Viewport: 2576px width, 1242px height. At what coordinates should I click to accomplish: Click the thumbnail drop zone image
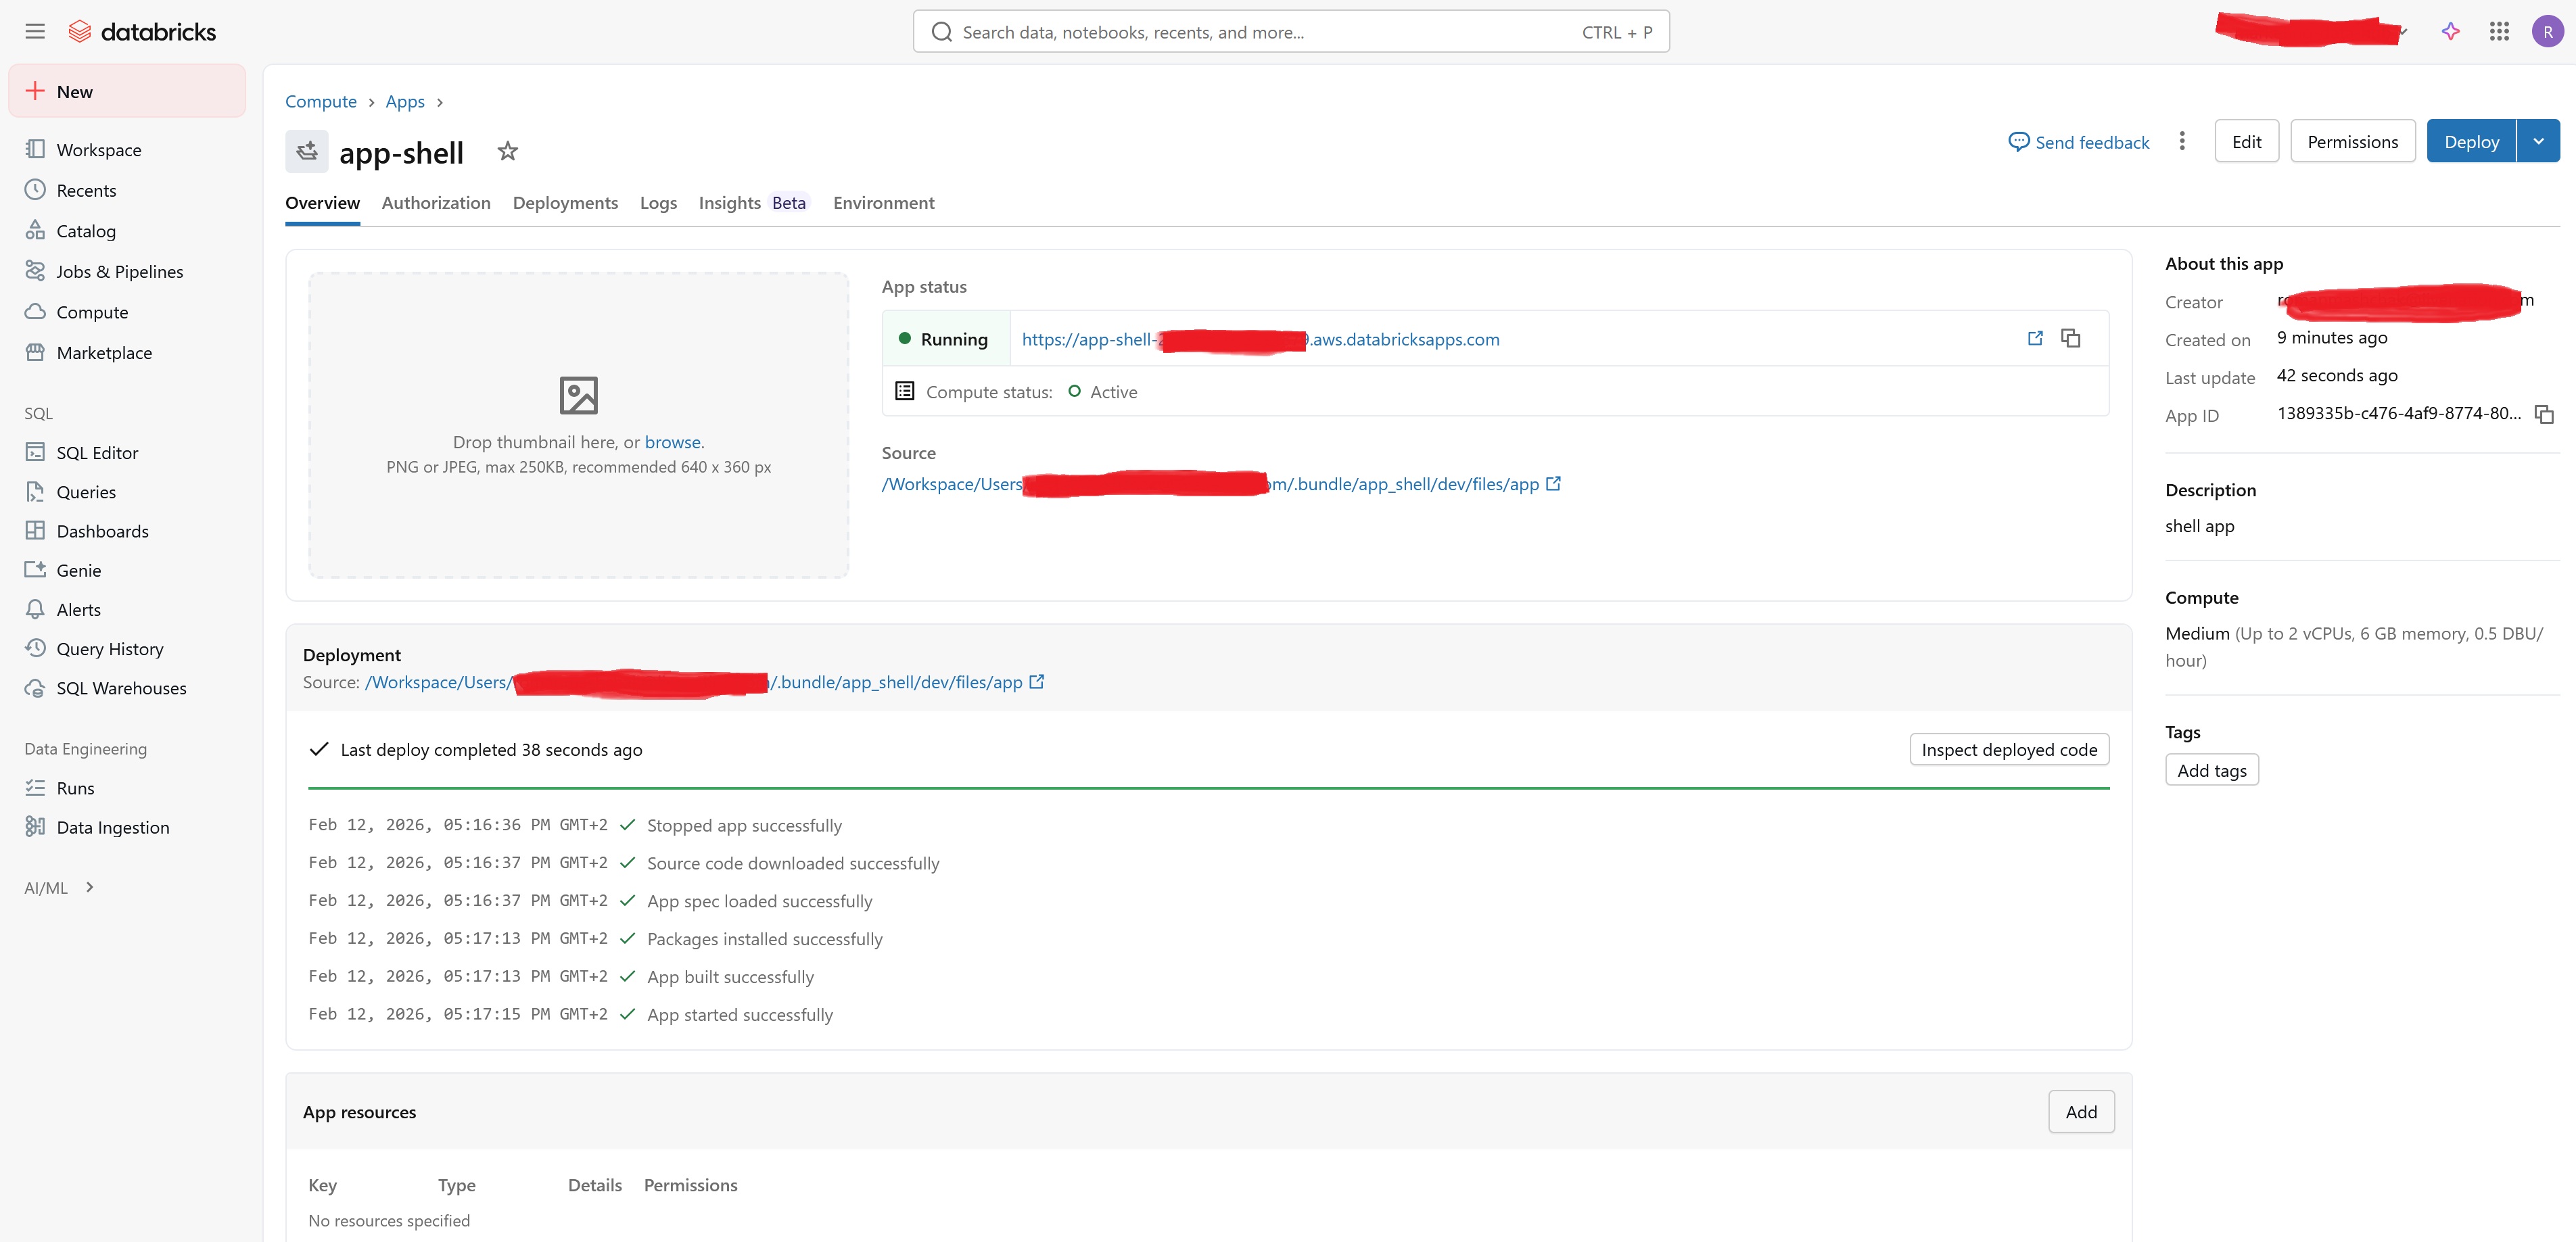point(578,396)
